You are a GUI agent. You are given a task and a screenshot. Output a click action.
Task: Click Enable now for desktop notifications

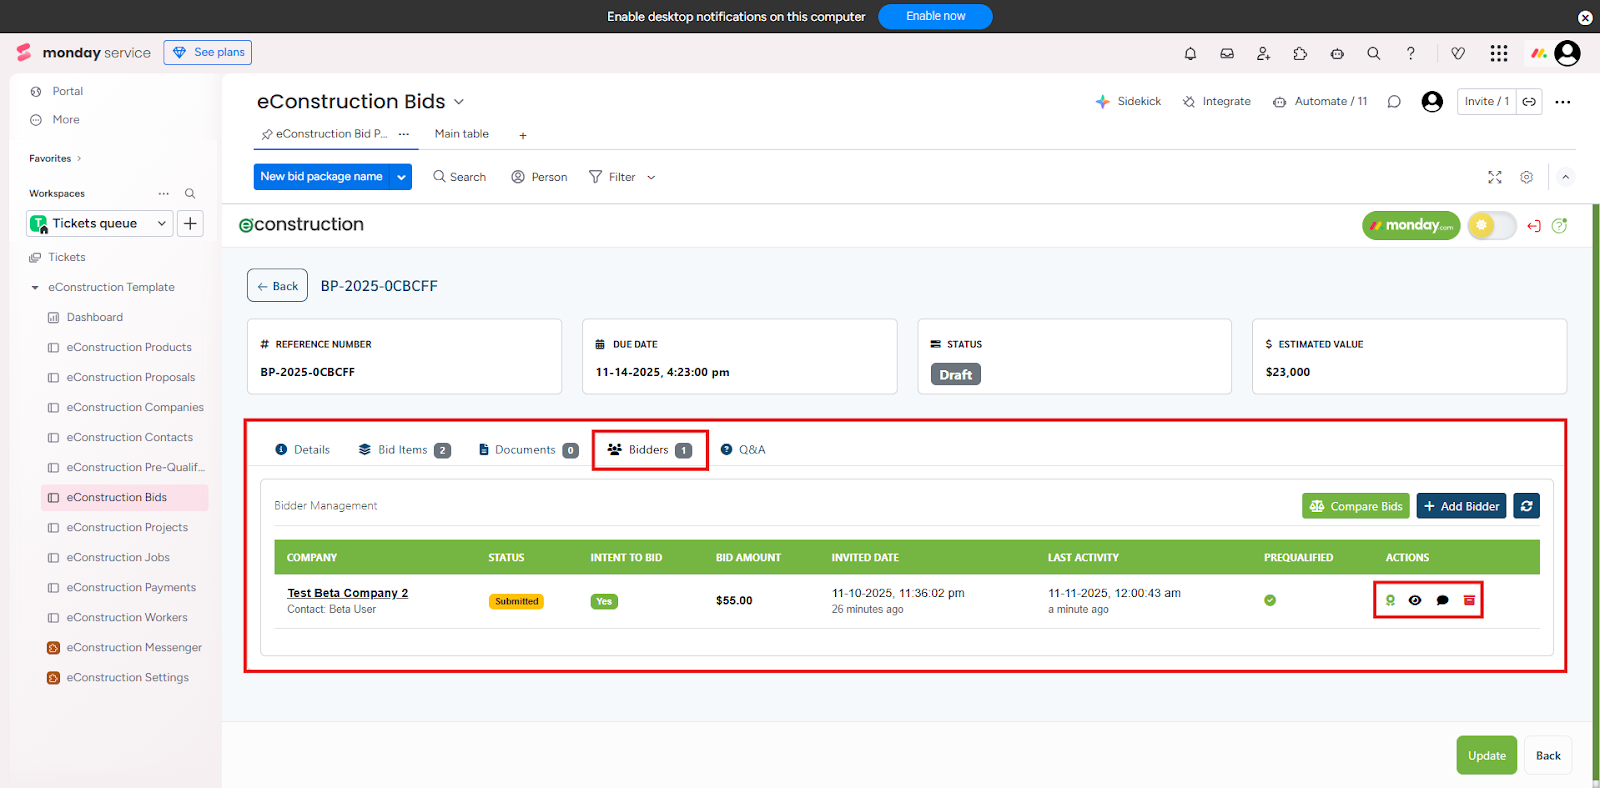coord(935,16)
